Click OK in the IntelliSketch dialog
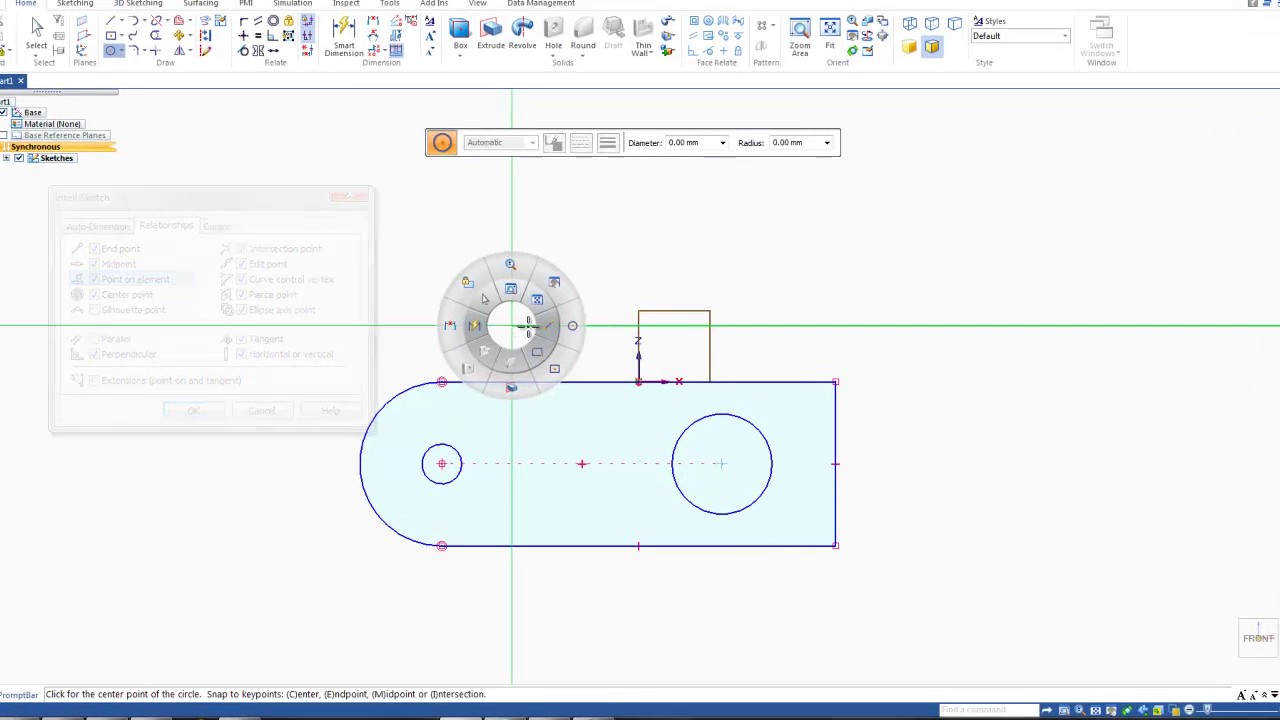 (x=193, y=411)
